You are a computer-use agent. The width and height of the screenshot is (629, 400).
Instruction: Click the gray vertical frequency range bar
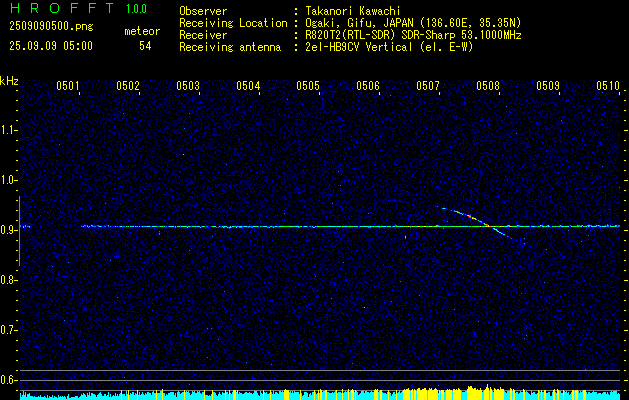coord(19,231)
